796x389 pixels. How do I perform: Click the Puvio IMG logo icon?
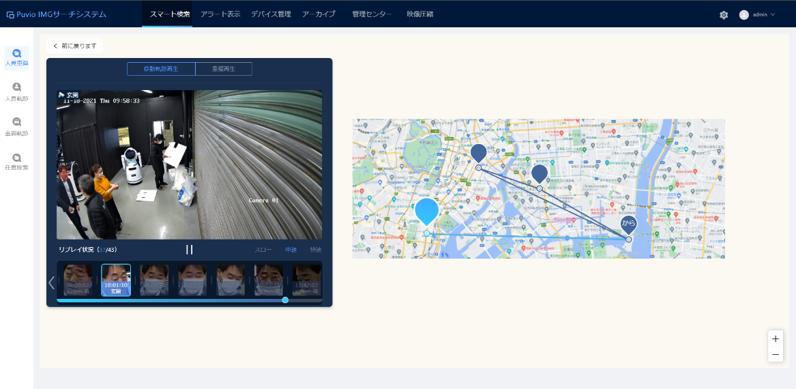10,15
